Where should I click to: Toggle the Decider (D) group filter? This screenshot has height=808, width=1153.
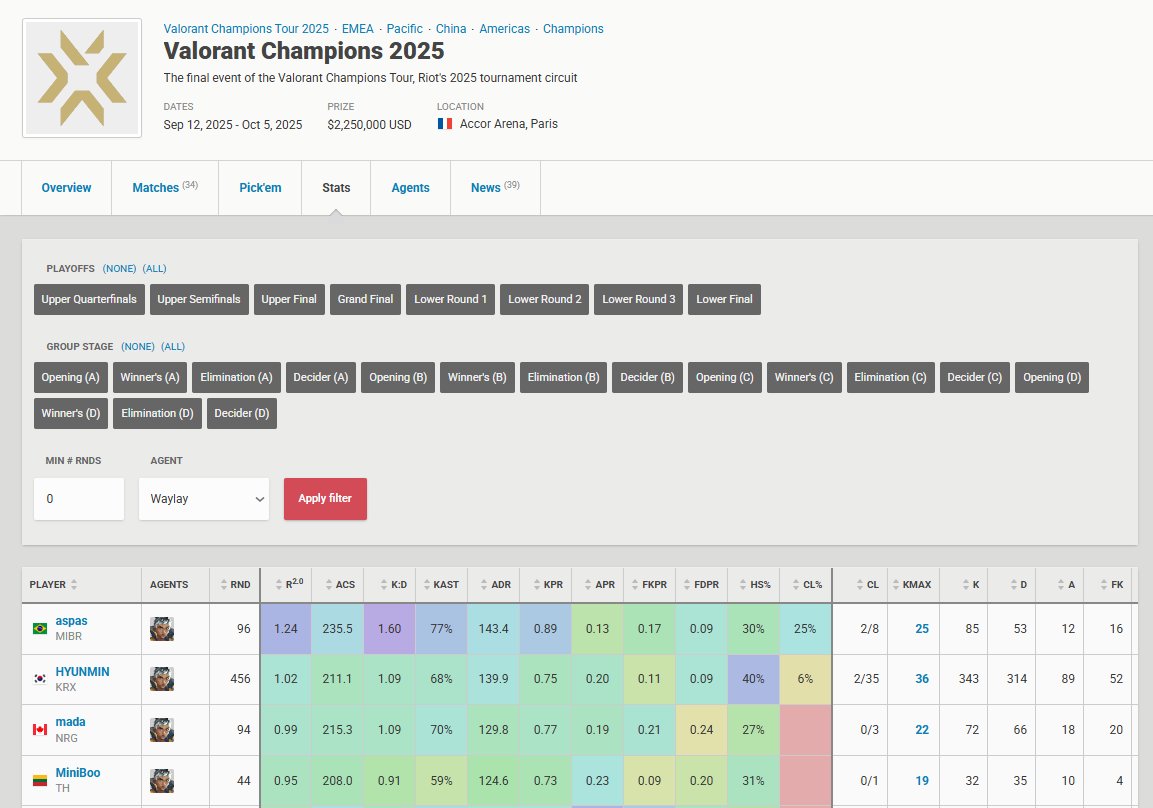click(x=242, y=413)
